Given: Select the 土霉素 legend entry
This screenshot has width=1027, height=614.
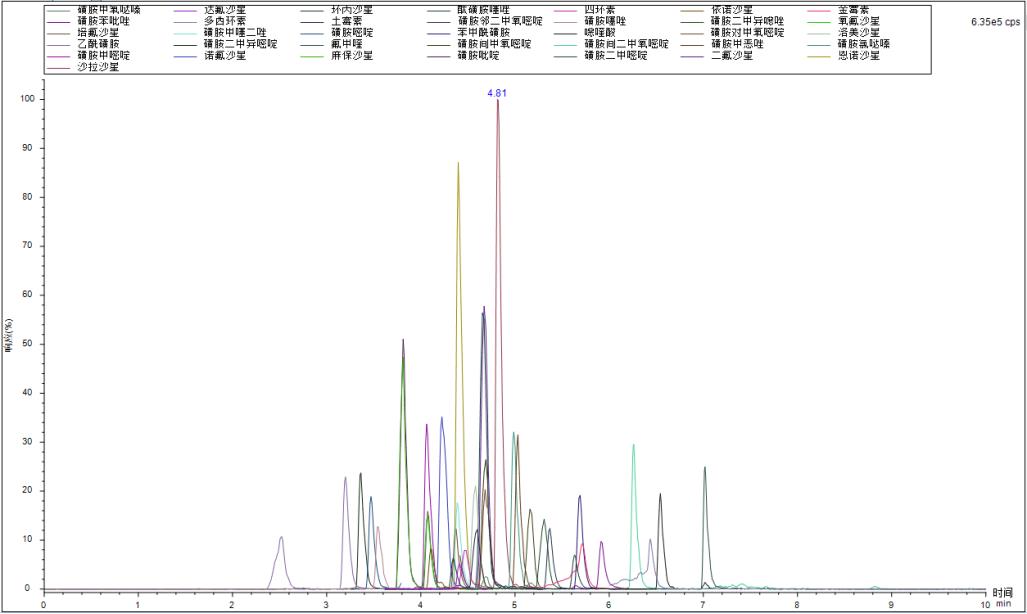Looking at the screenshot, I should (346, 20).
